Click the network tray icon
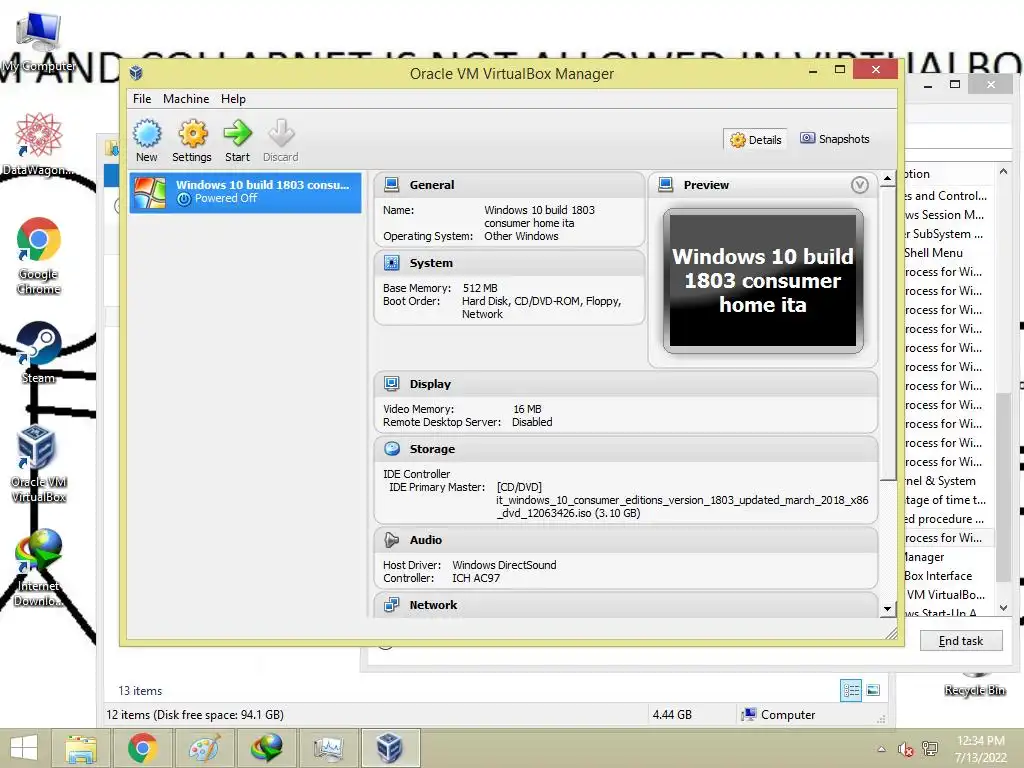Screen dimensions: 1024x768 point(929,749)
